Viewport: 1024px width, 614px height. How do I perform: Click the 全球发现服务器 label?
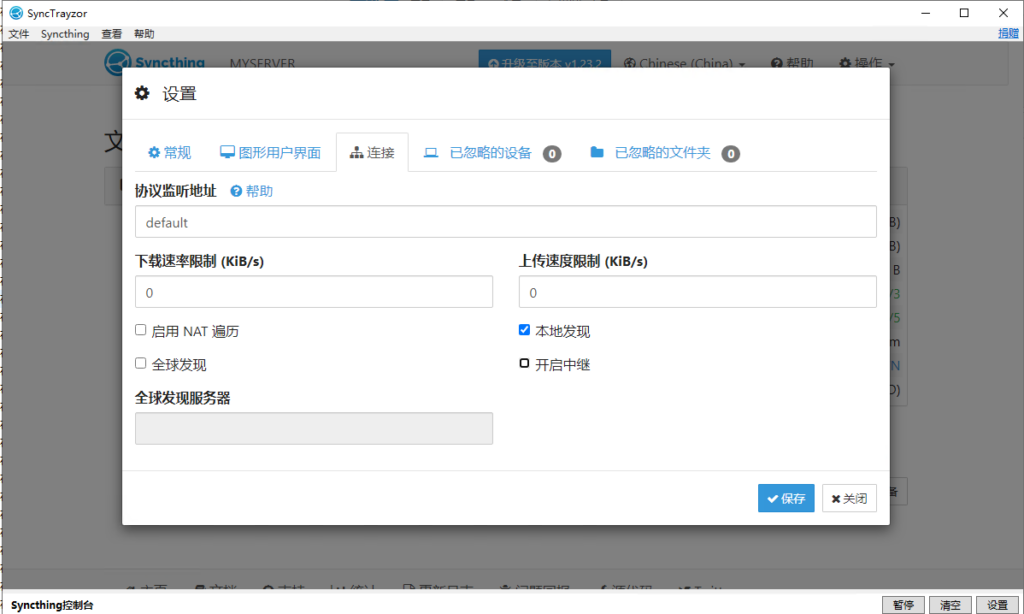(x=183, y=398)
